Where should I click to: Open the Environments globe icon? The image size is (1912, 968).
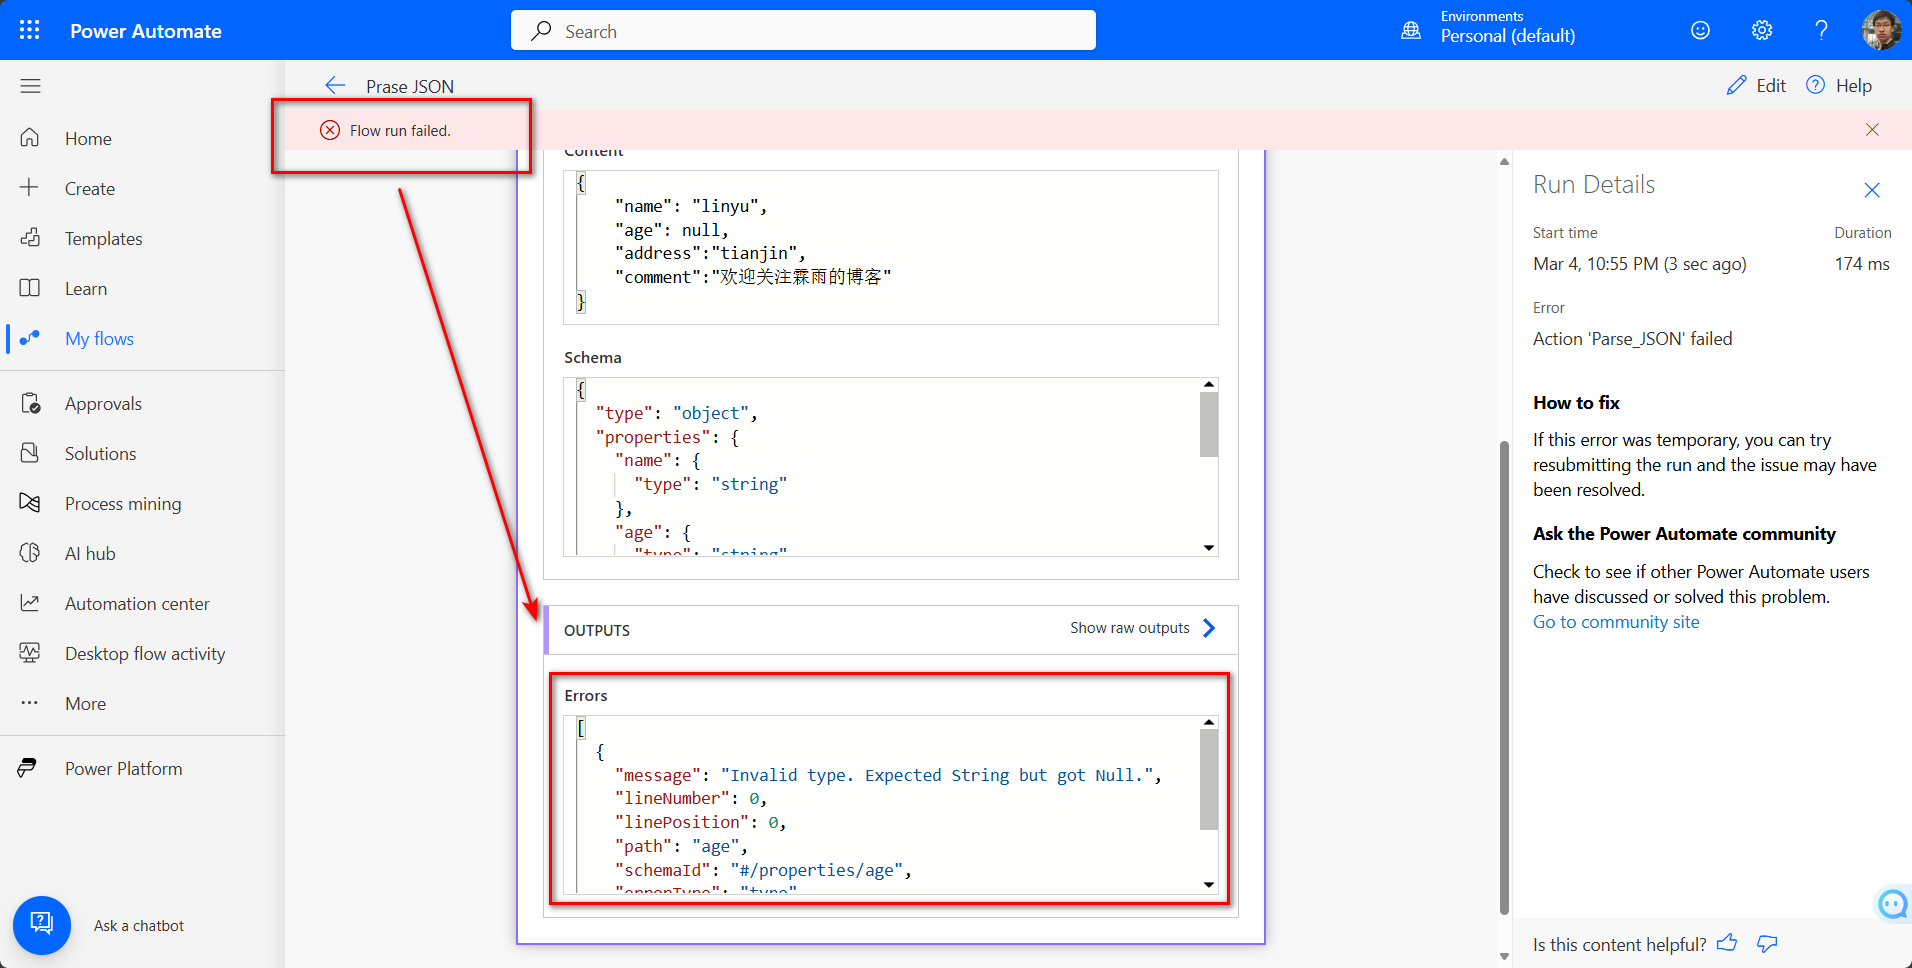point(1411,30)
